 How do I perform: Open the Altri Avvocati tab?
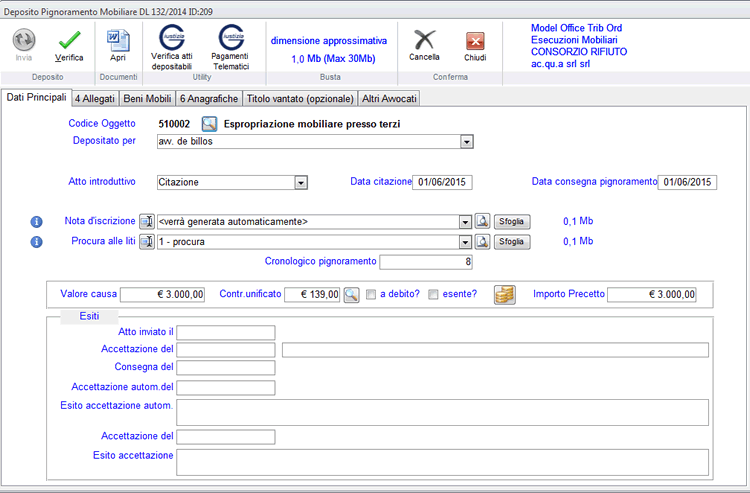(x=389, y=99)
